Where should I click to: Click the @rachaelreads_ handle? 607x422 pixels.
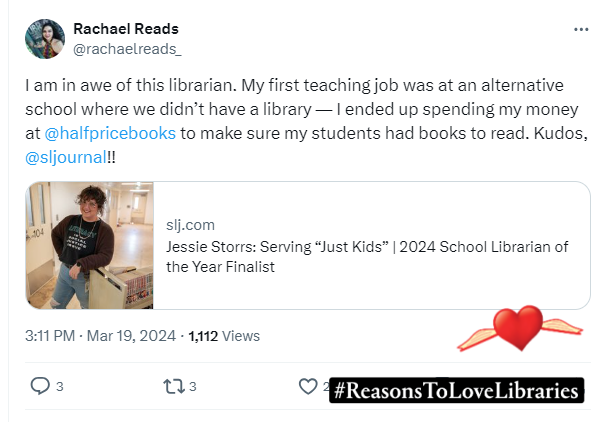tap(127, 47)
